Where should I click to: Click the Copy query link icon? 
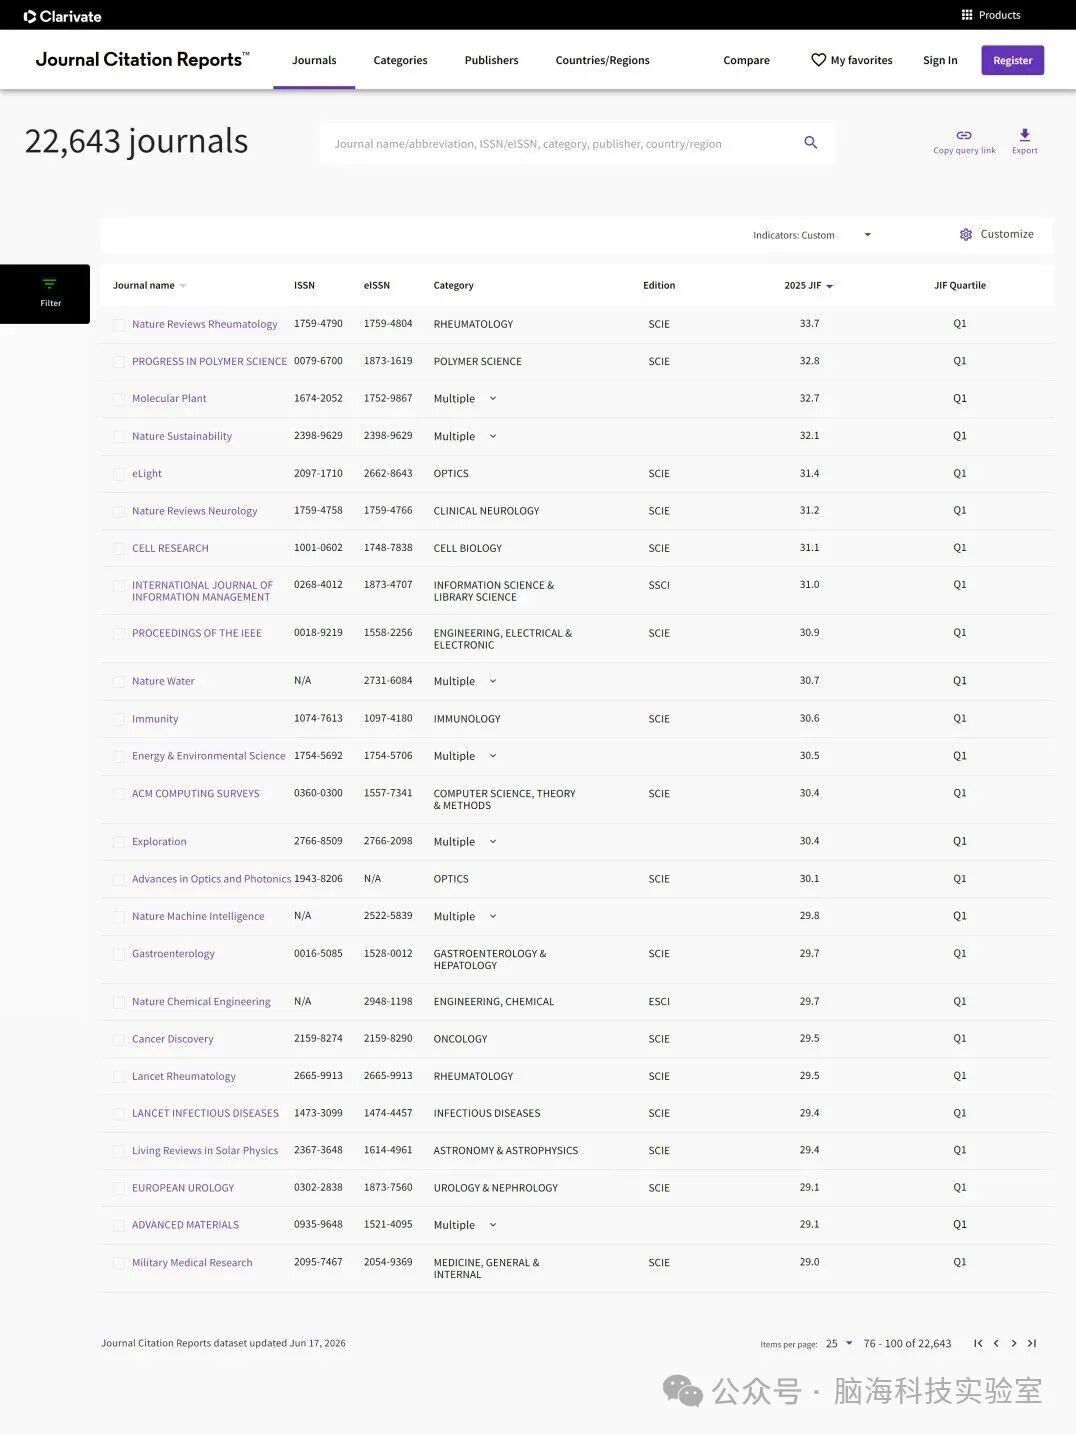964,135
